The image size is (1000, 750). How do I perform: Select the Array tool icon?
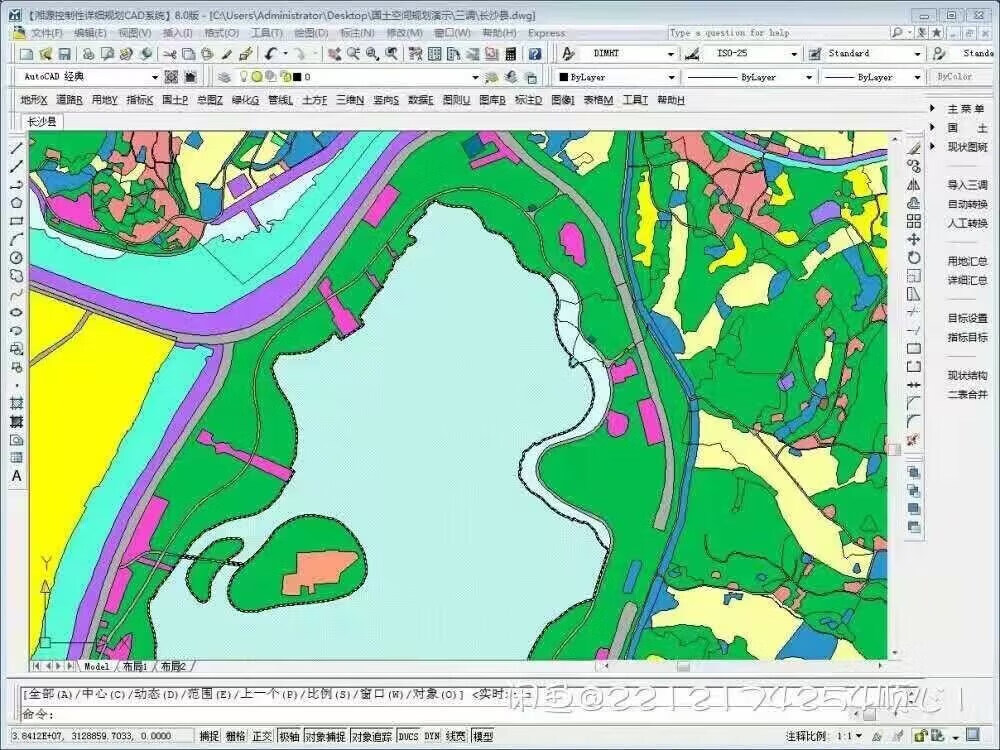(914, 221)
